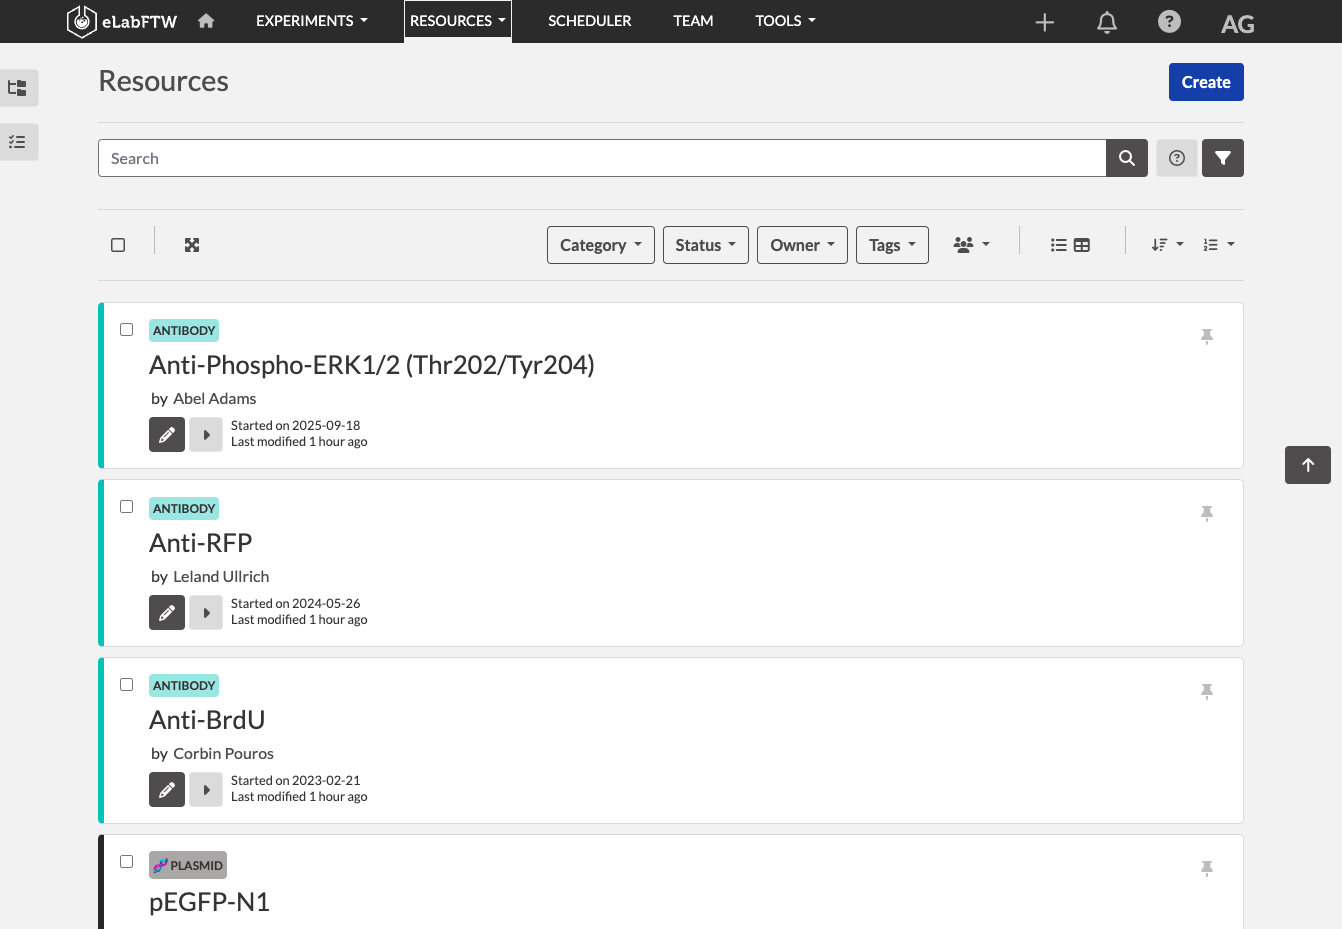This screenshot has height=929, width=1342.
Task: Check the Anti-BrdU checkbox
Action: click(x=126, y=684)
